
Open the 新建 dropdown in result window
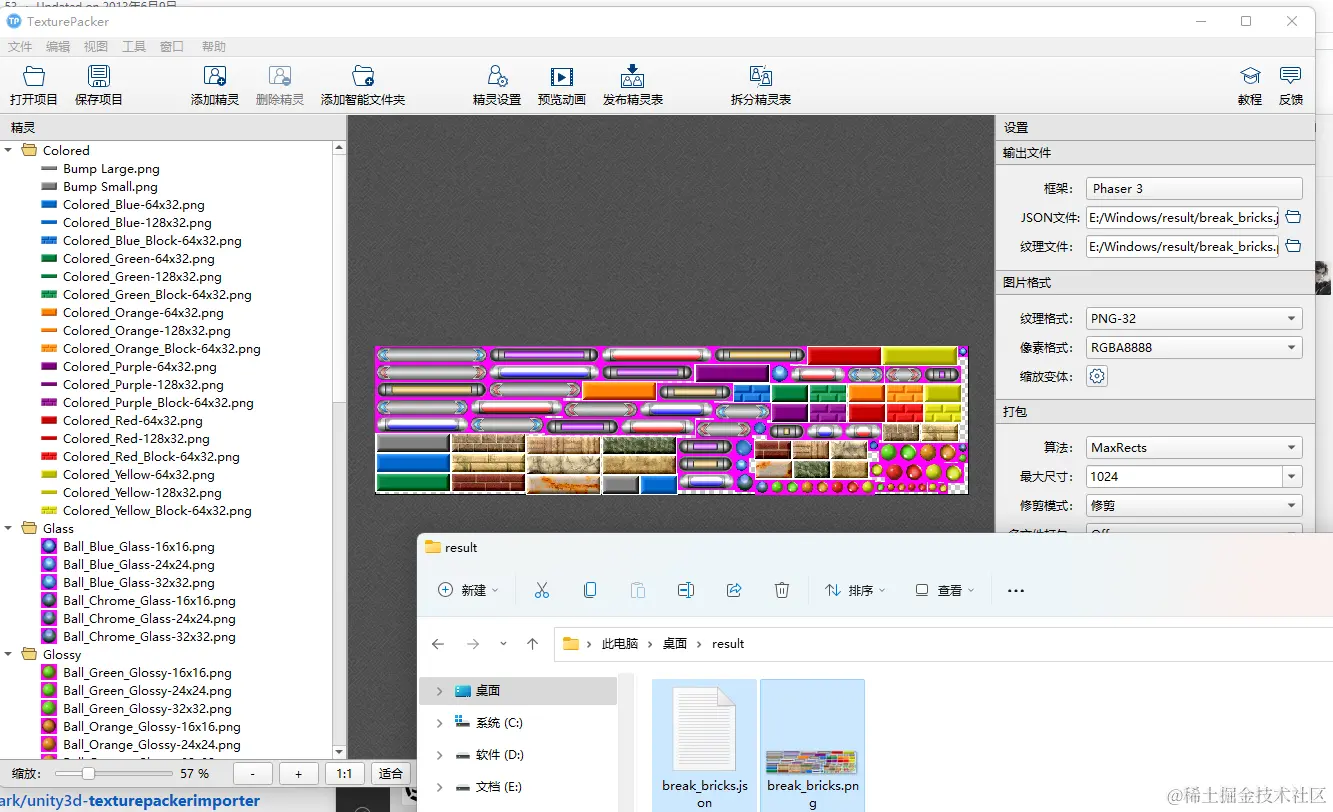click(x=468, y=590)
